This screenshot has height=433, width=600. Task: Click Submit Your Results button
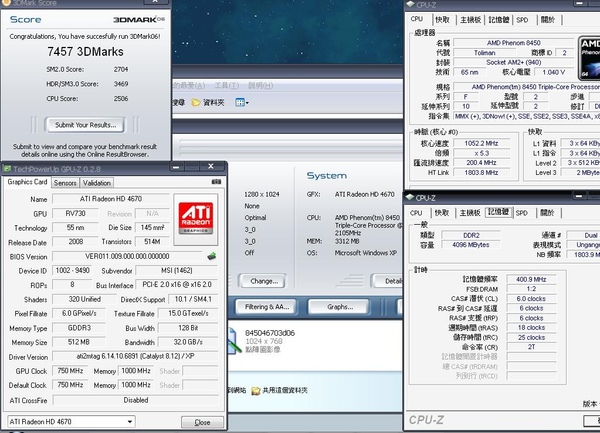(x=85, y=125)
